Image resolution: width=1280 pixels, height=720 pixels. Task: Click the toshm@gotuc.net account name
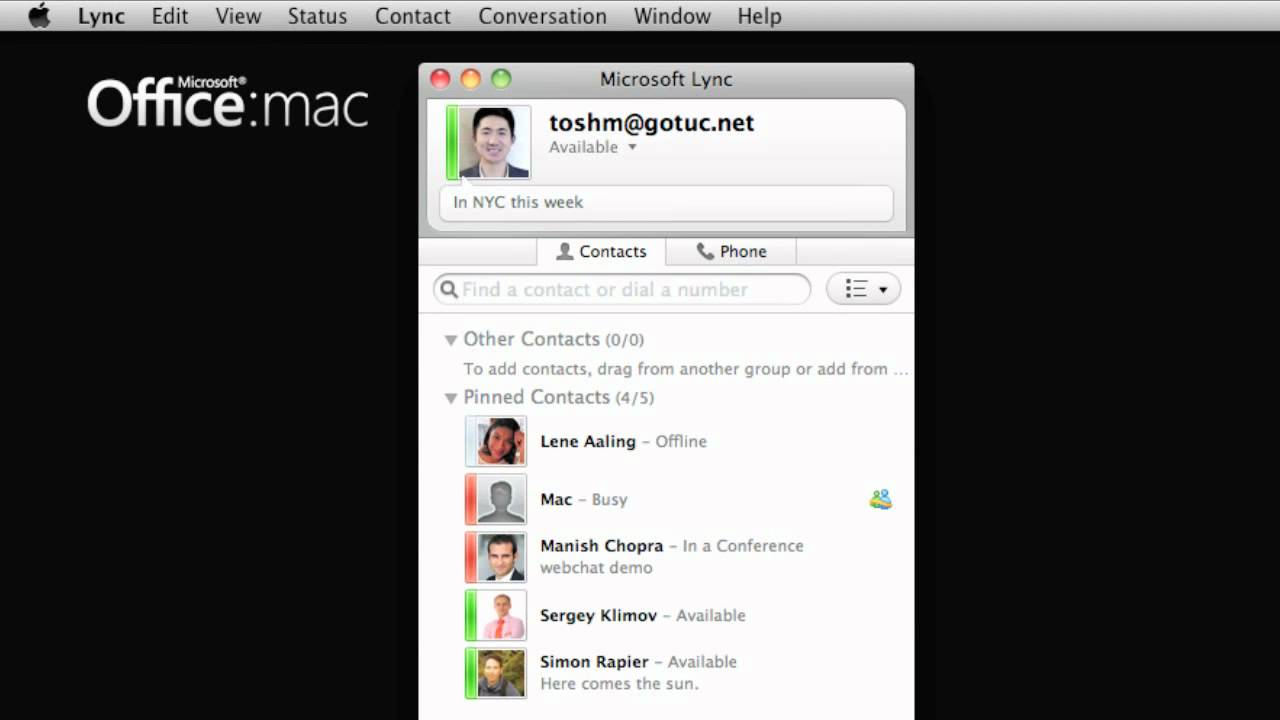click(x=651, y=123)
